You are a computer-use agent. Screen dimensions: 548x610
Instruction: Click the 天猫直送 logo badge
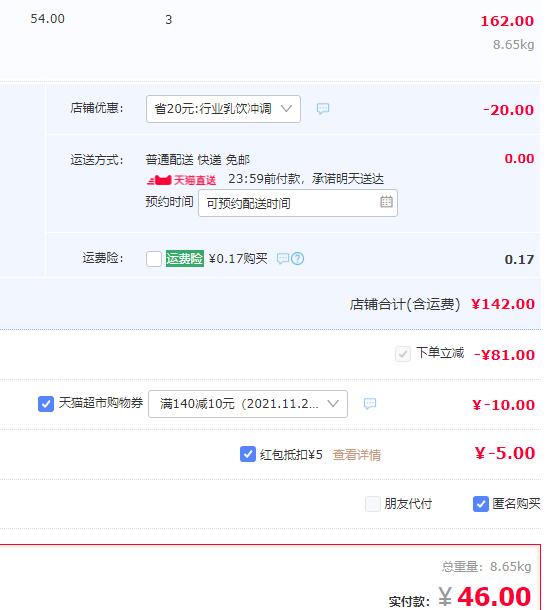pos(181,180)
